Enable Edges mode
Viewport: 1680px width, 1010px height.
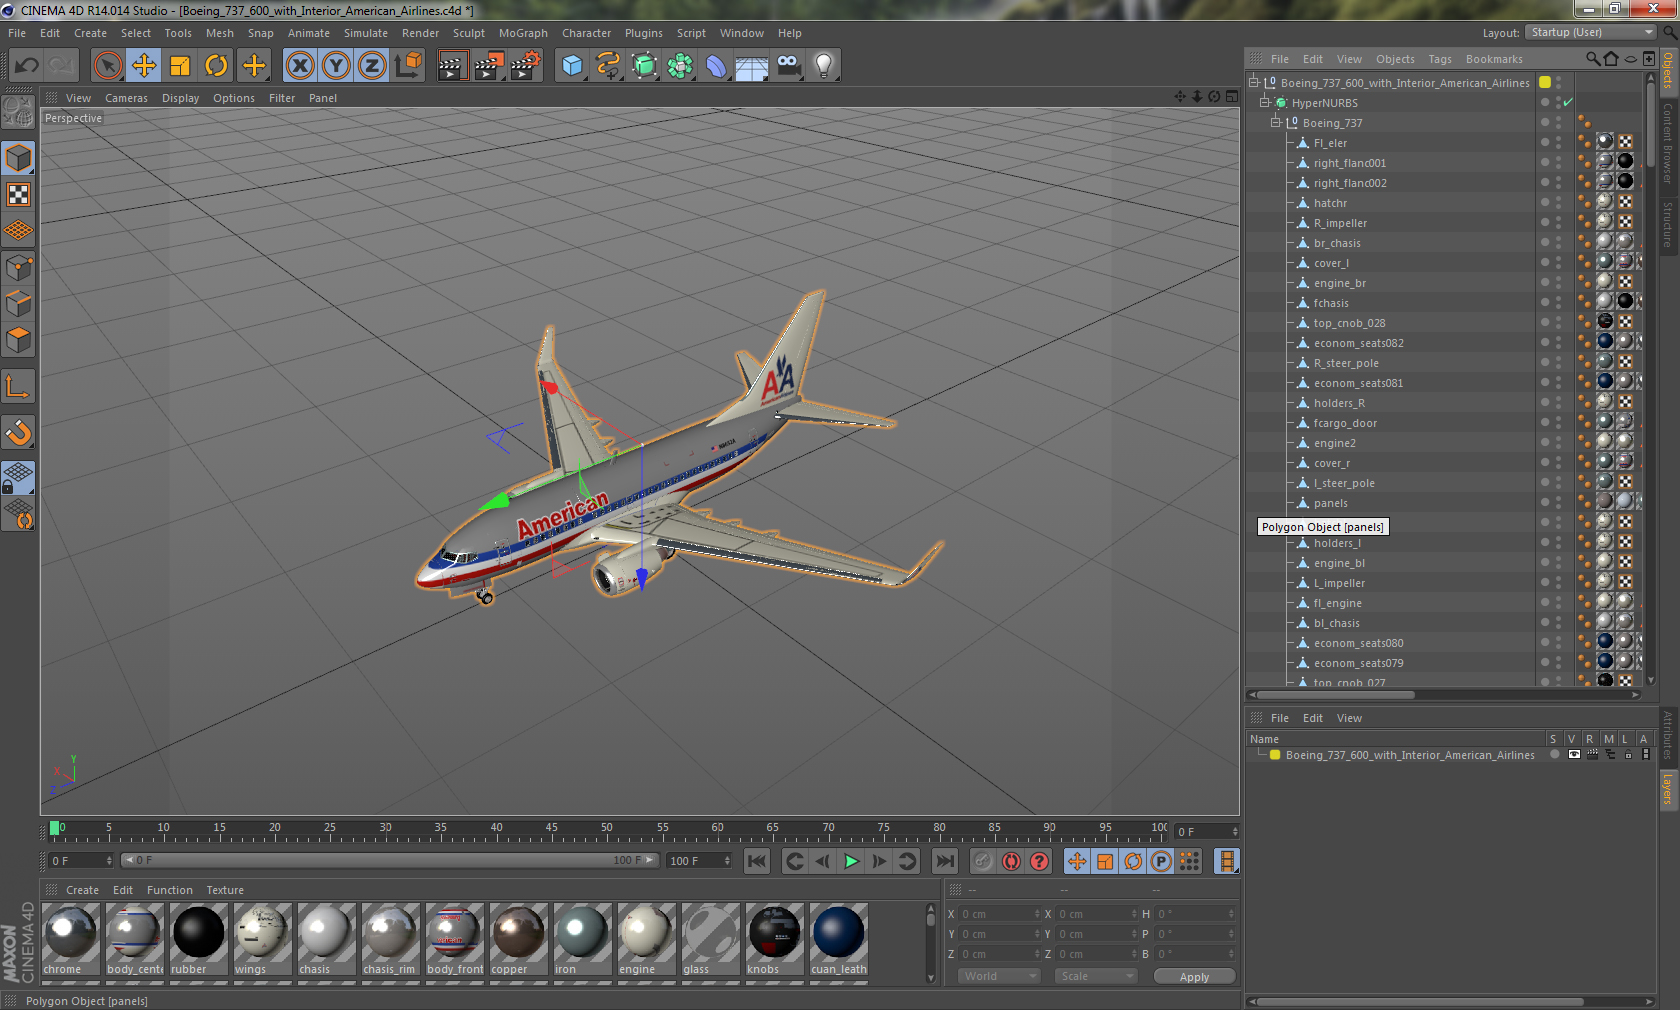pos(19,304)
